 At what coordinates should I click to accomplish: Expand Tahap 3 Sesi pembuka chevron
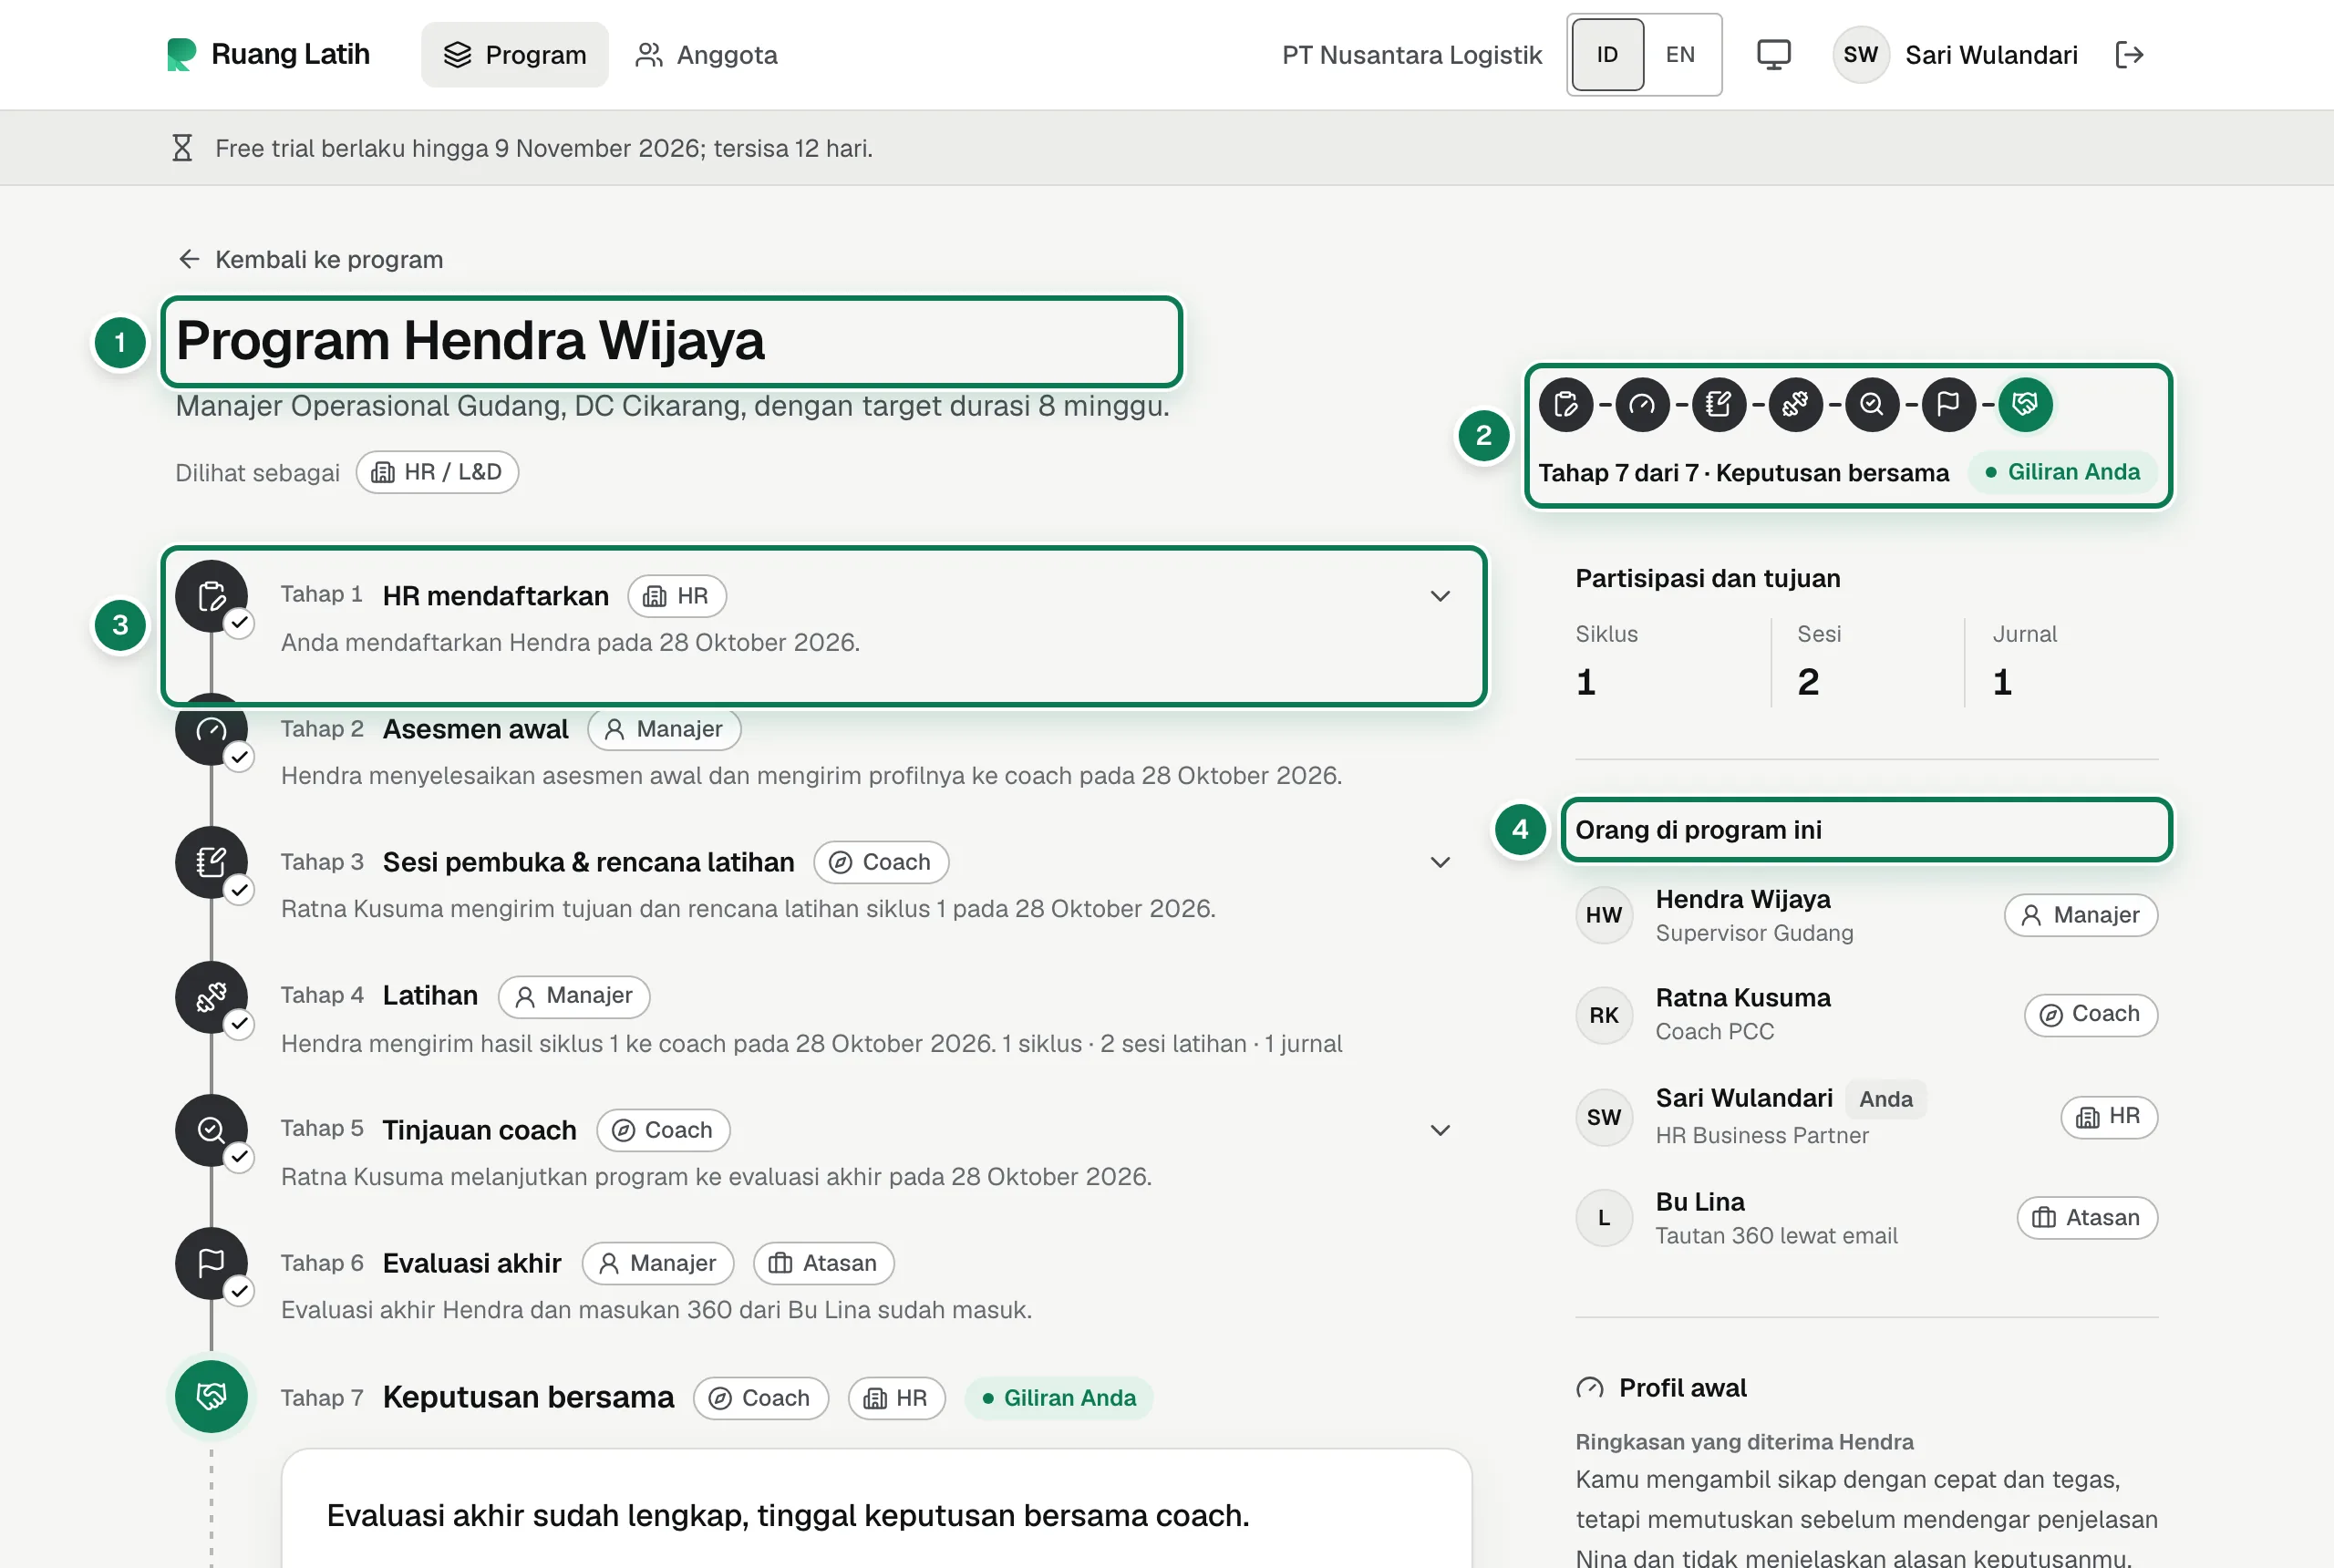[x=1440, y=862]
